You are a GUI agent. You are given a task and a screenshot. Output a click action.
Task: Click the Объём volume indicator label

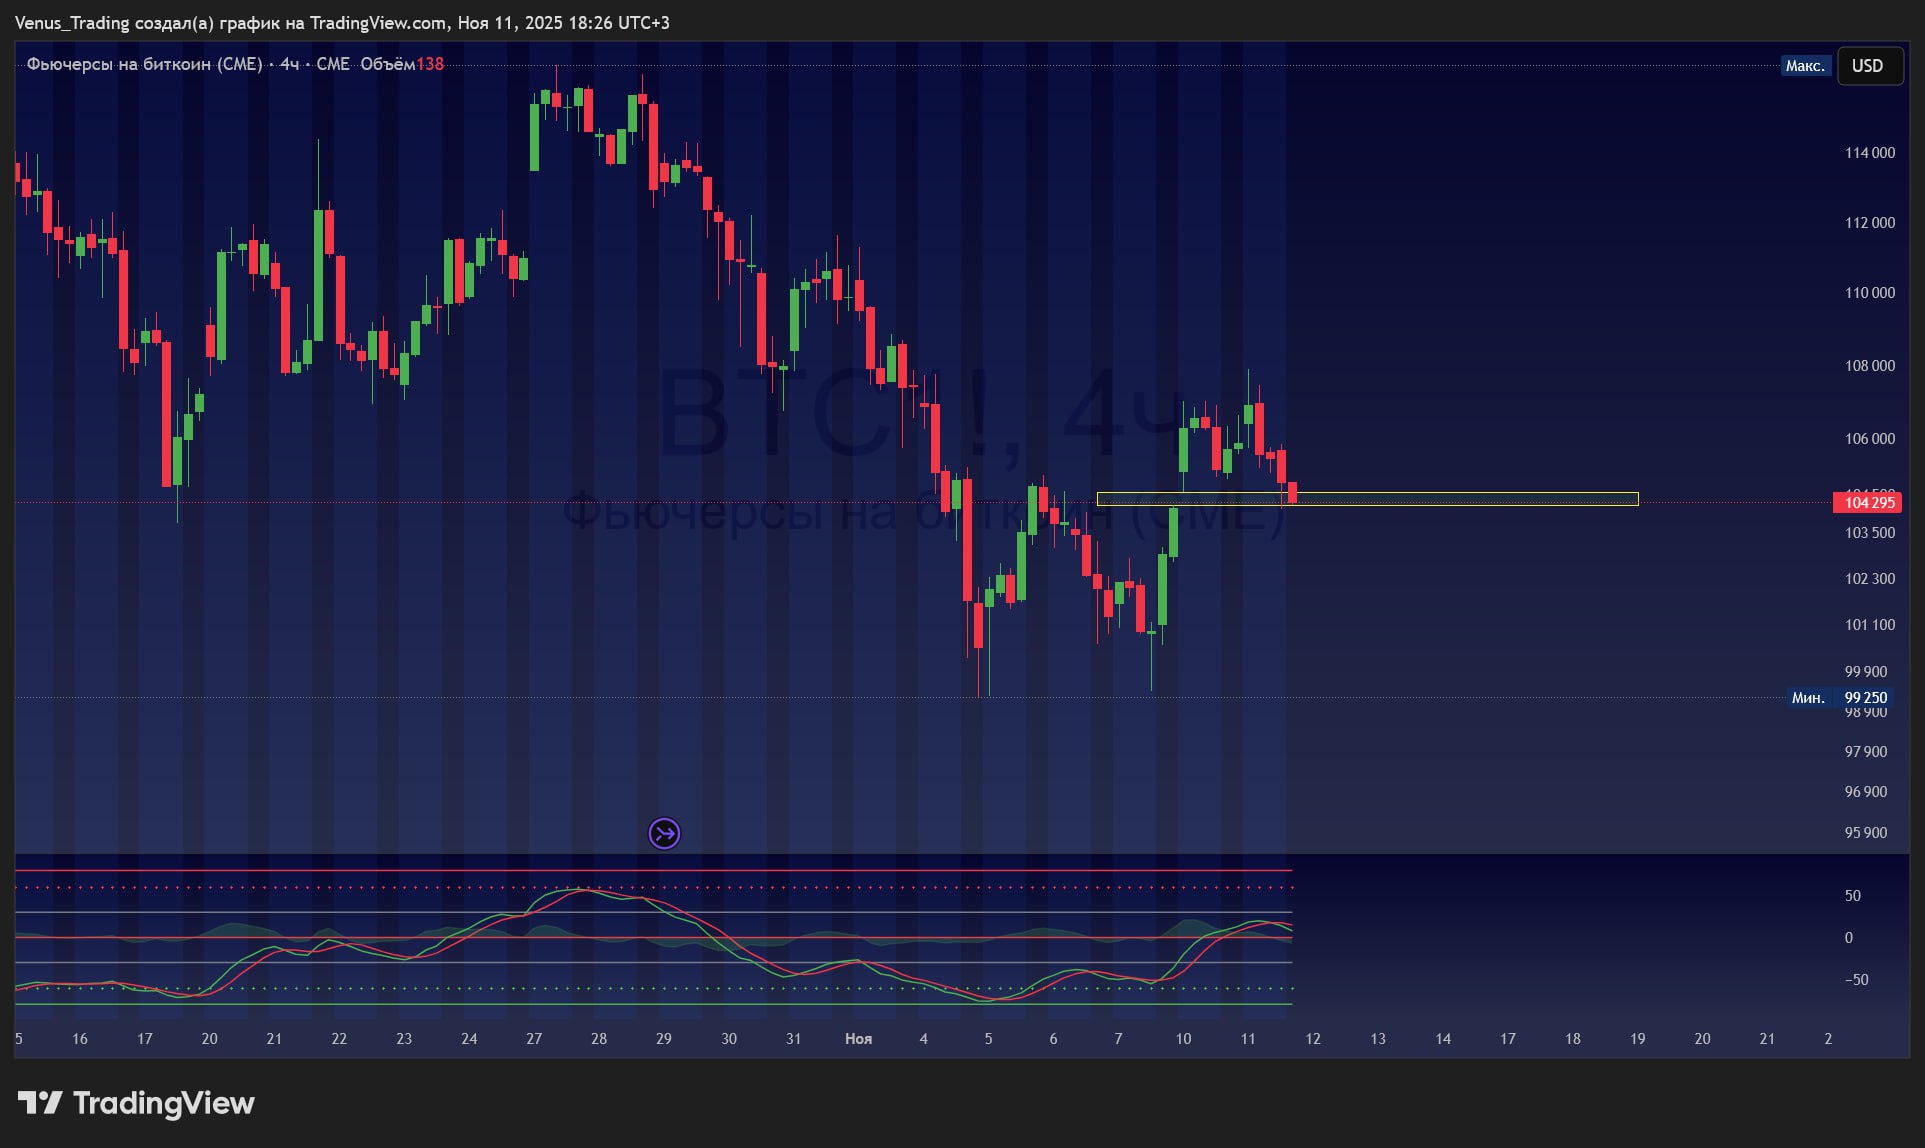click(386, 64)
